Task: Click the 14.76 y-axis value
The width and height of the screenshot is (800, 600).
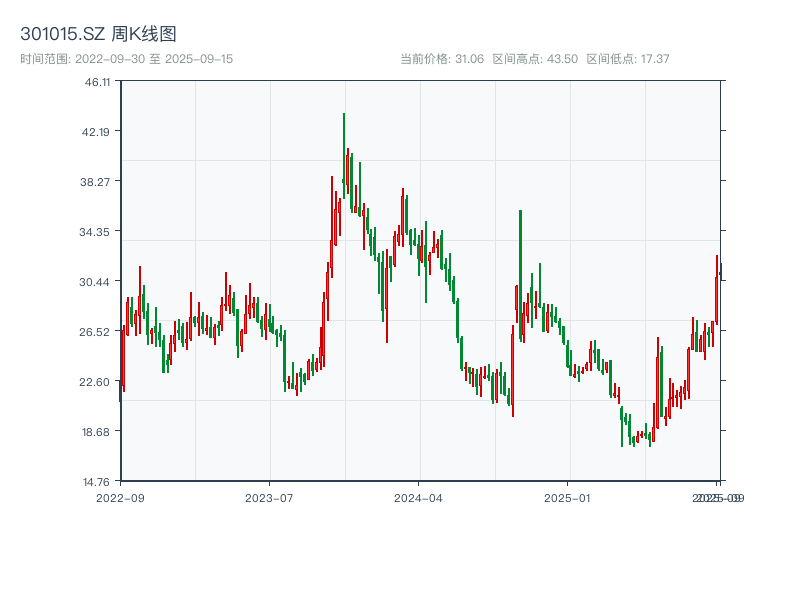Action: (97, 481)
